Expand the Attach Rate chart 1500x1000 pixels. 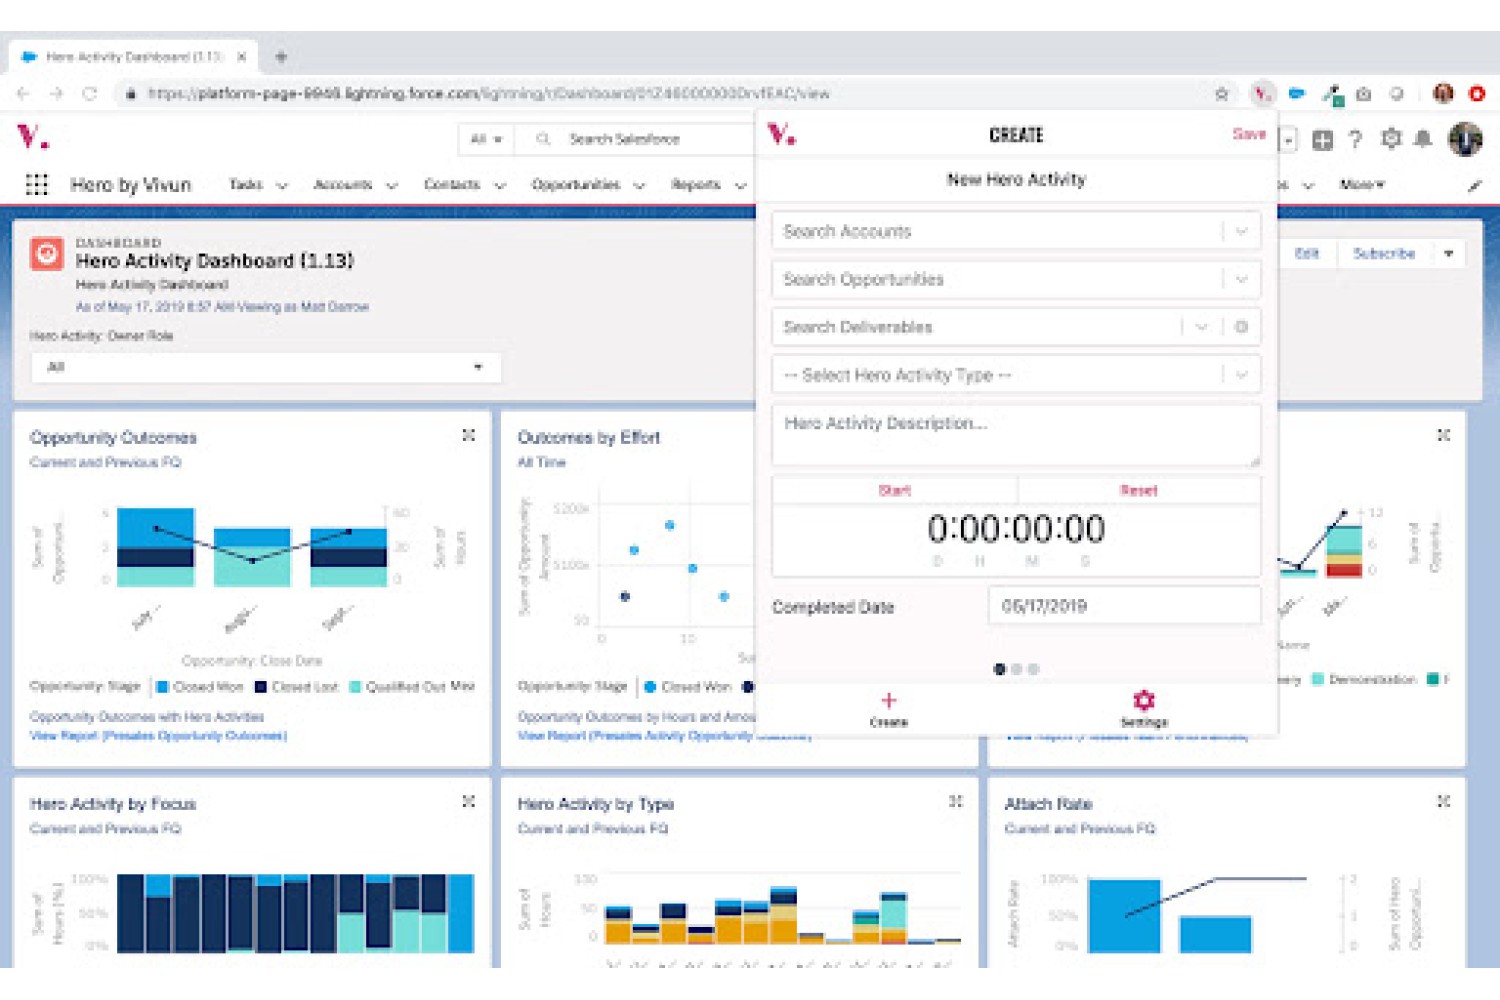click(x=1443, y=801)
